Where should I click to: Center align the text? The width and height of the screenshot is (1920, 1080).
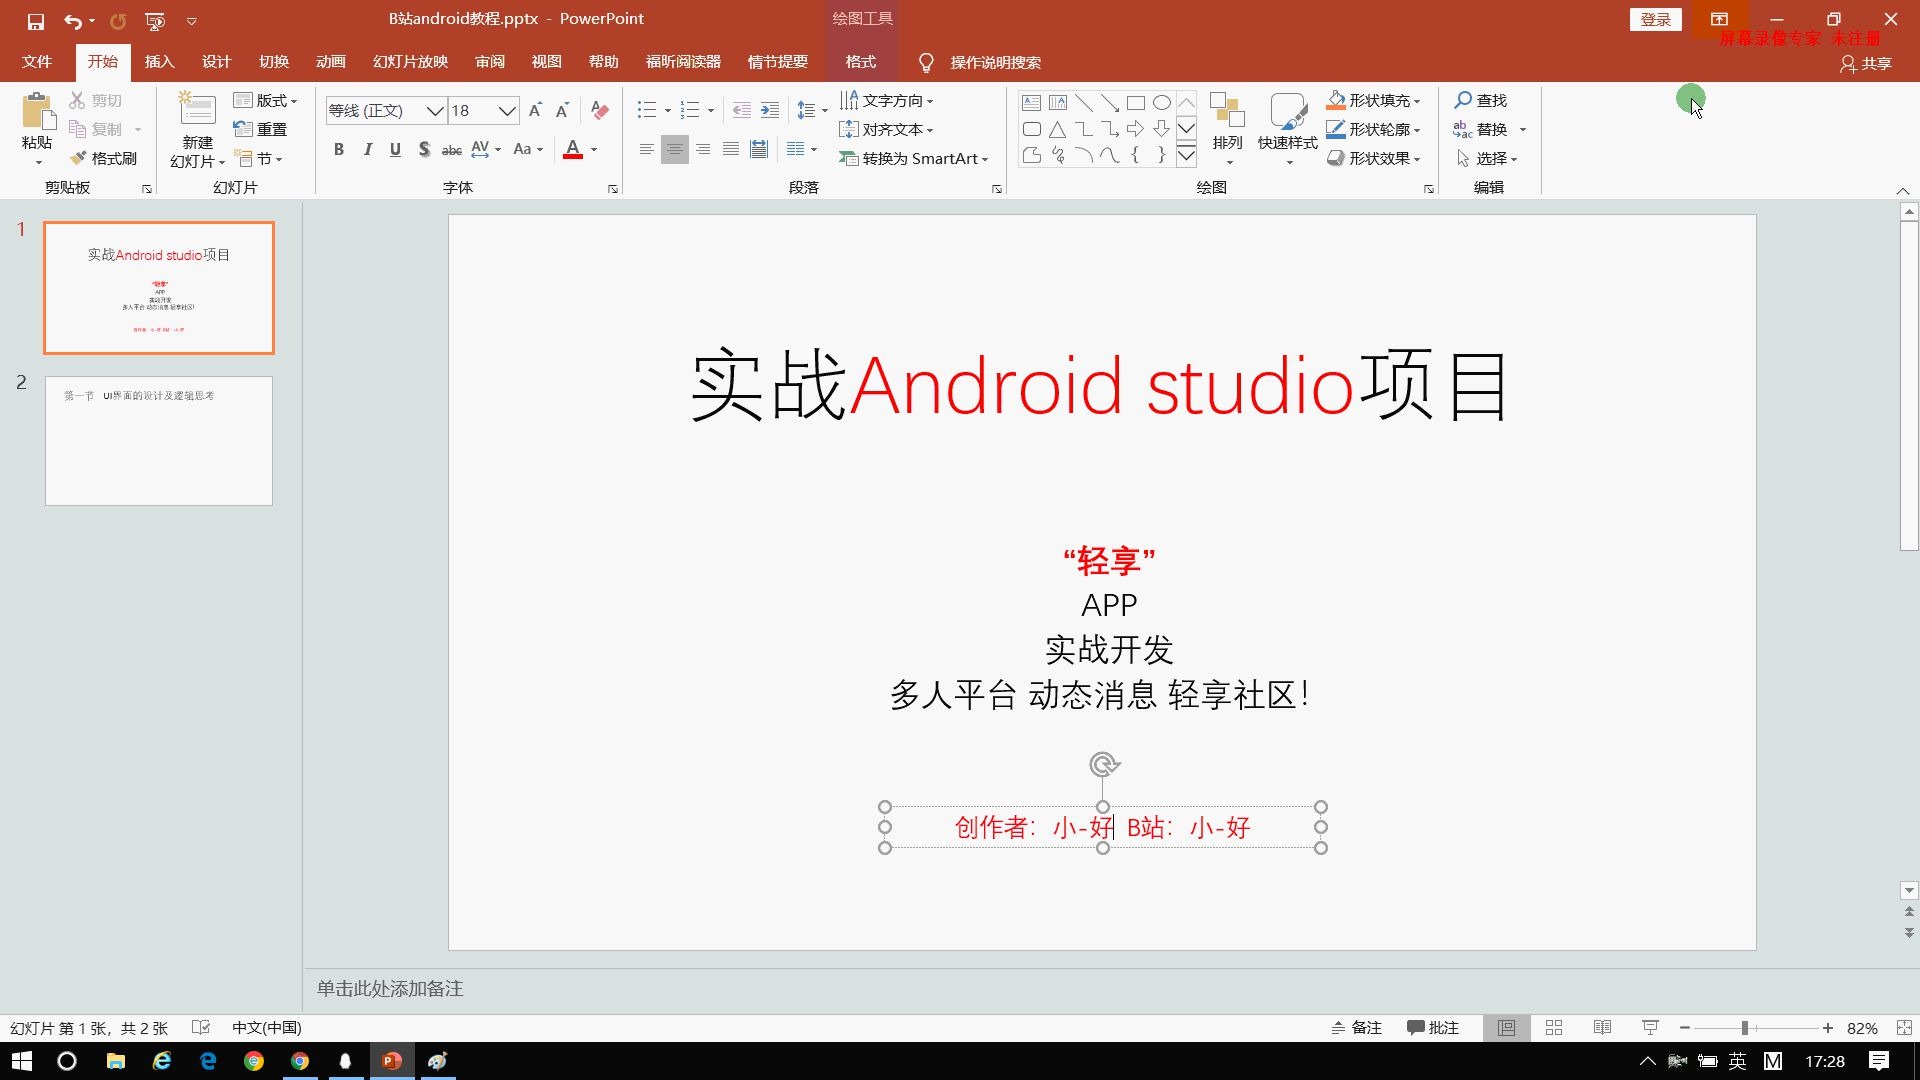coord(675,149)
